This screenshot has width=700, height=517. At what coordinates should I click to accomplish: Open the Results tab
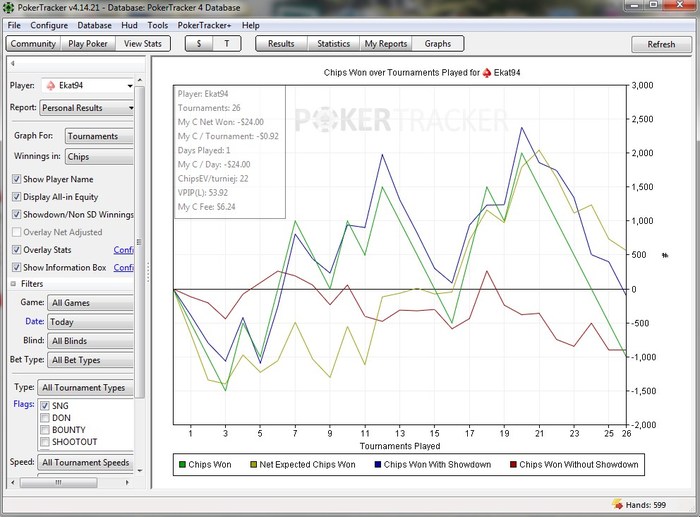pyautogui.click(x=281, y=44)
